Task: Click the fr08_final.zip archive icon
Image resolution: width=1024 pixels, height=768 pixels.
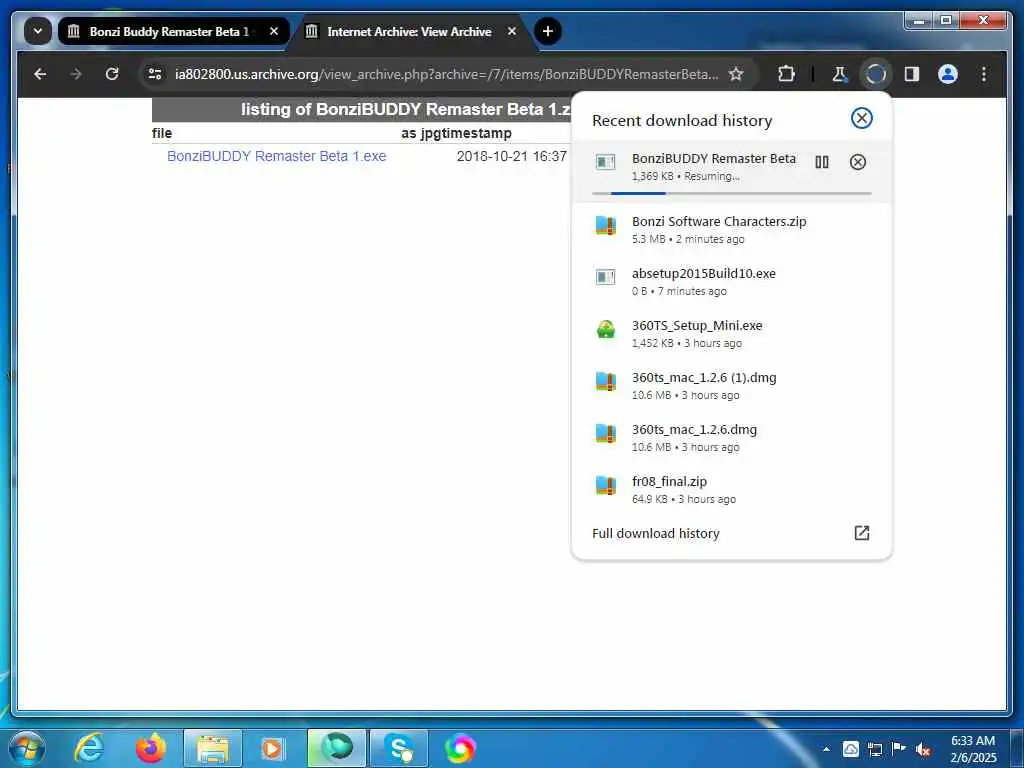Action: click(605, 485)
